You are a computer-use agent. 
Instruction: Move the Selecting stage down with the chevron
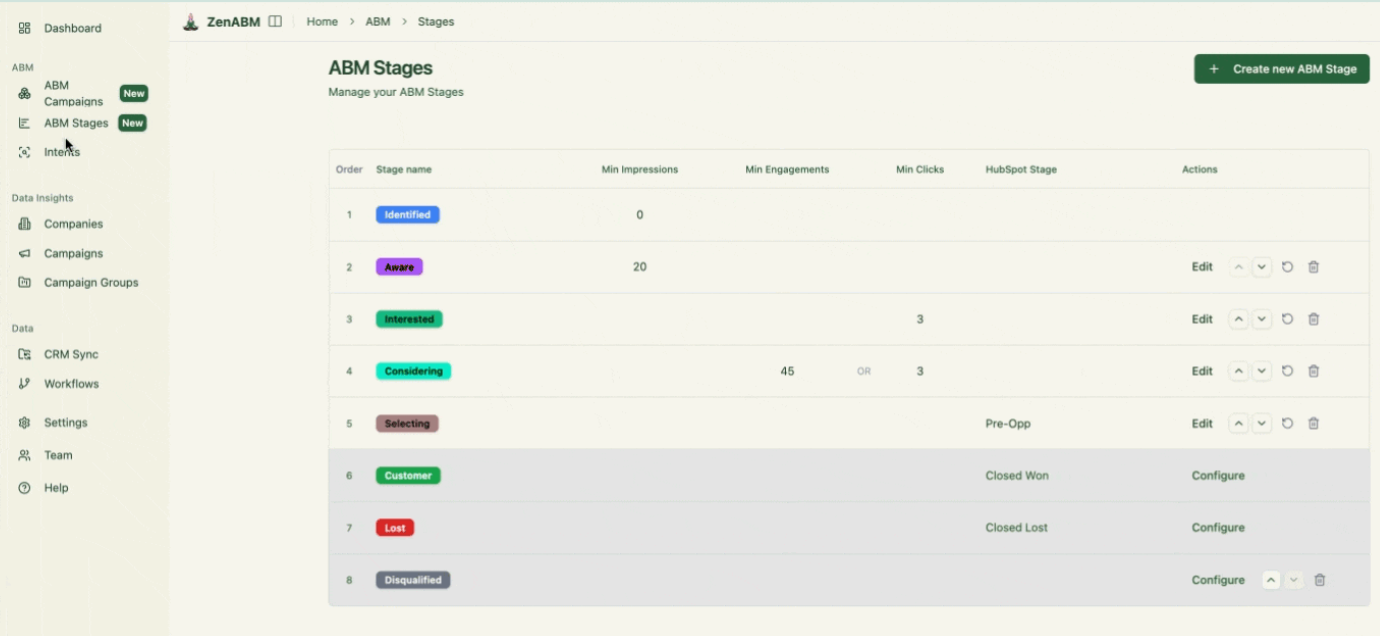point(1262,423)
